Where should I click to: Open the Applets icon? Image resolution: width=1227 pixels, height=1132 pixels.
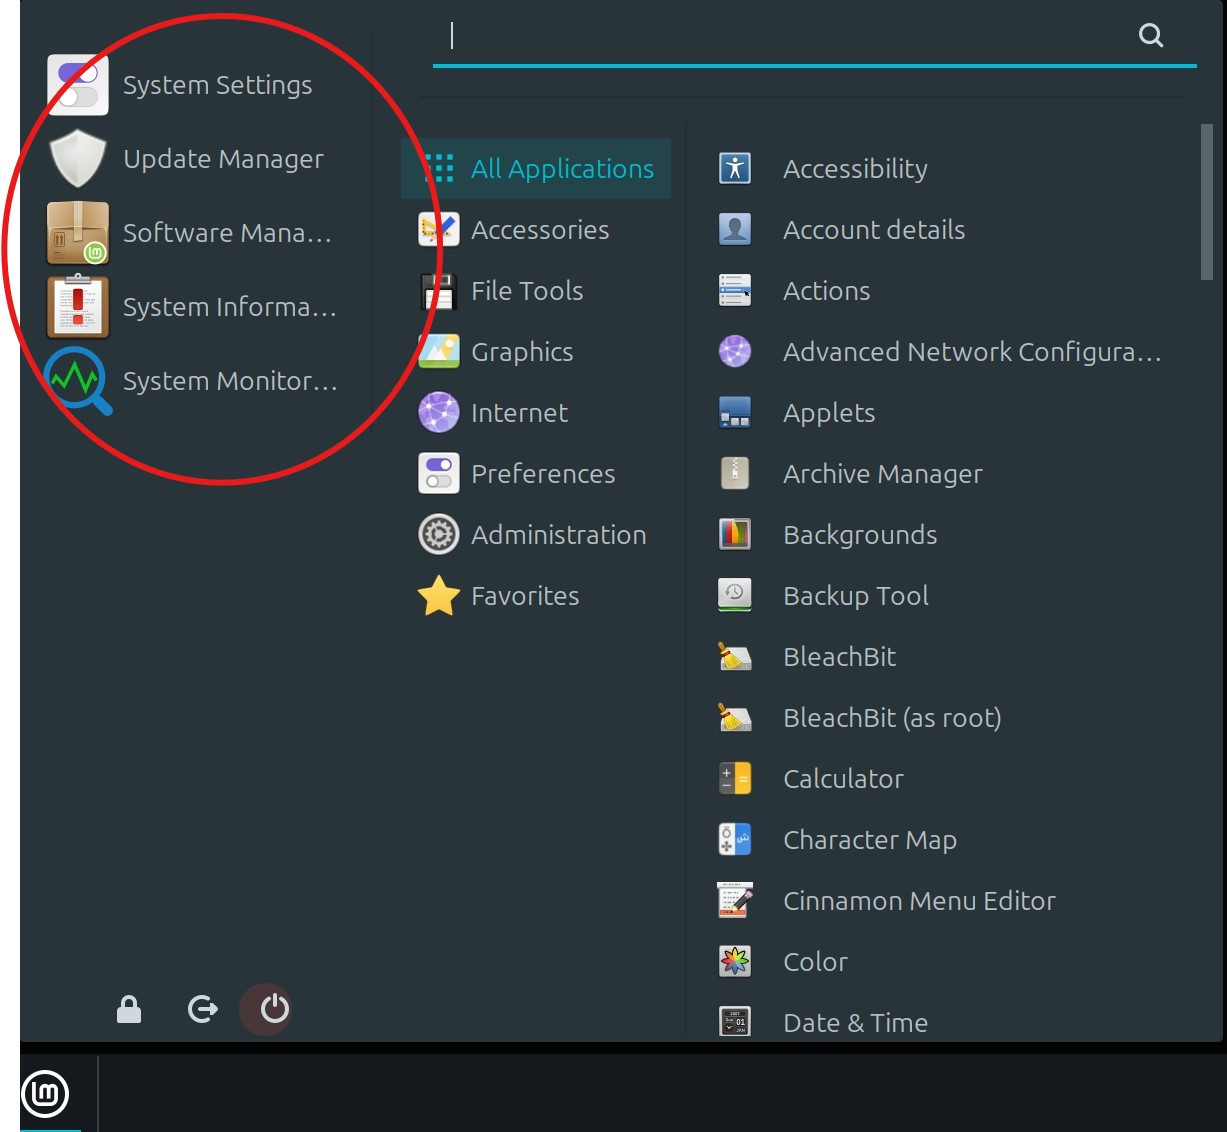click(x=735, y=412)
